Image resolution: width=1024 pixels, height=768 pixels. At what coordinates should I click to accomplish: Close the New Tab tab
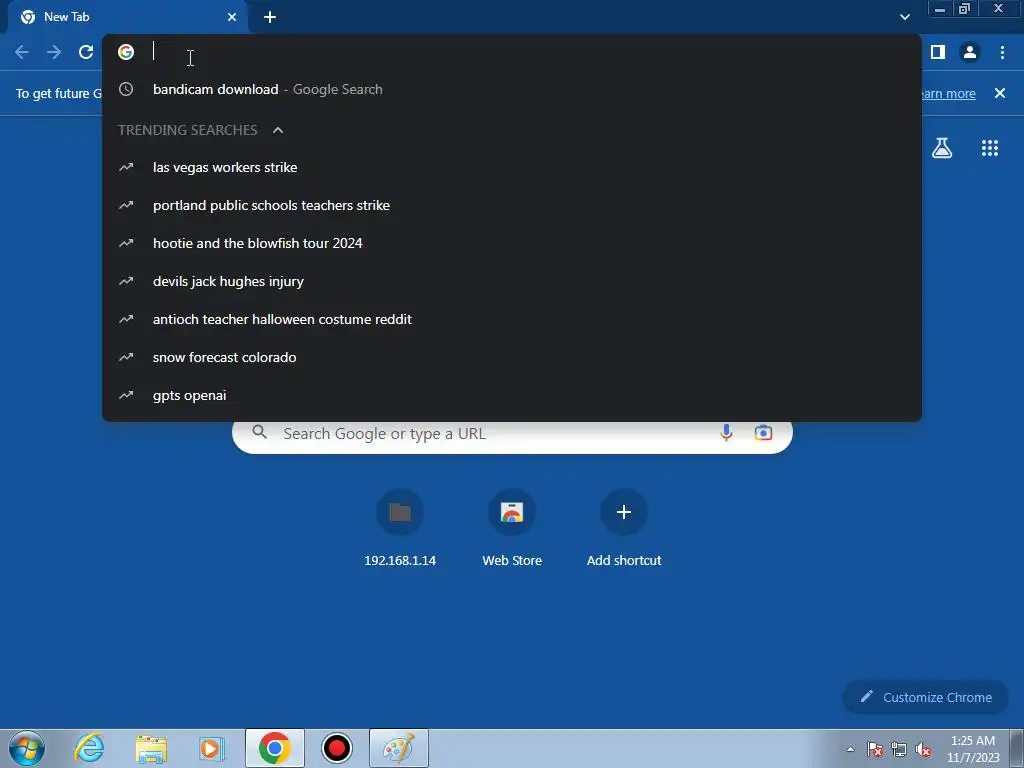pyautogui.click(x=232, y=17)
